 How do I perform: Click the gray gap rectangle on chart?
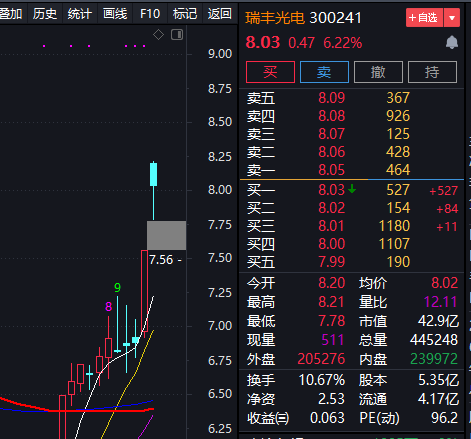(x=166, y=235)
